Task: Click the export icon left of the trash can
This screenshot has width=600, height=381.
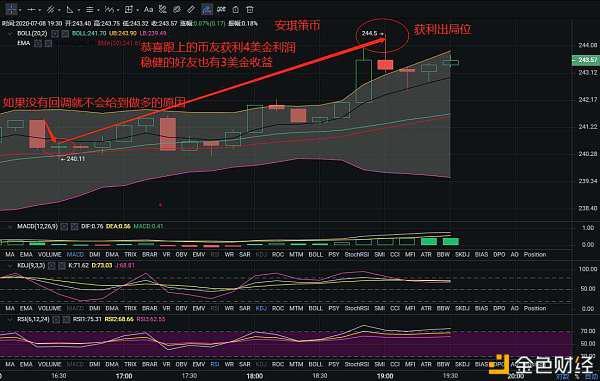Action: pos(236,9)
